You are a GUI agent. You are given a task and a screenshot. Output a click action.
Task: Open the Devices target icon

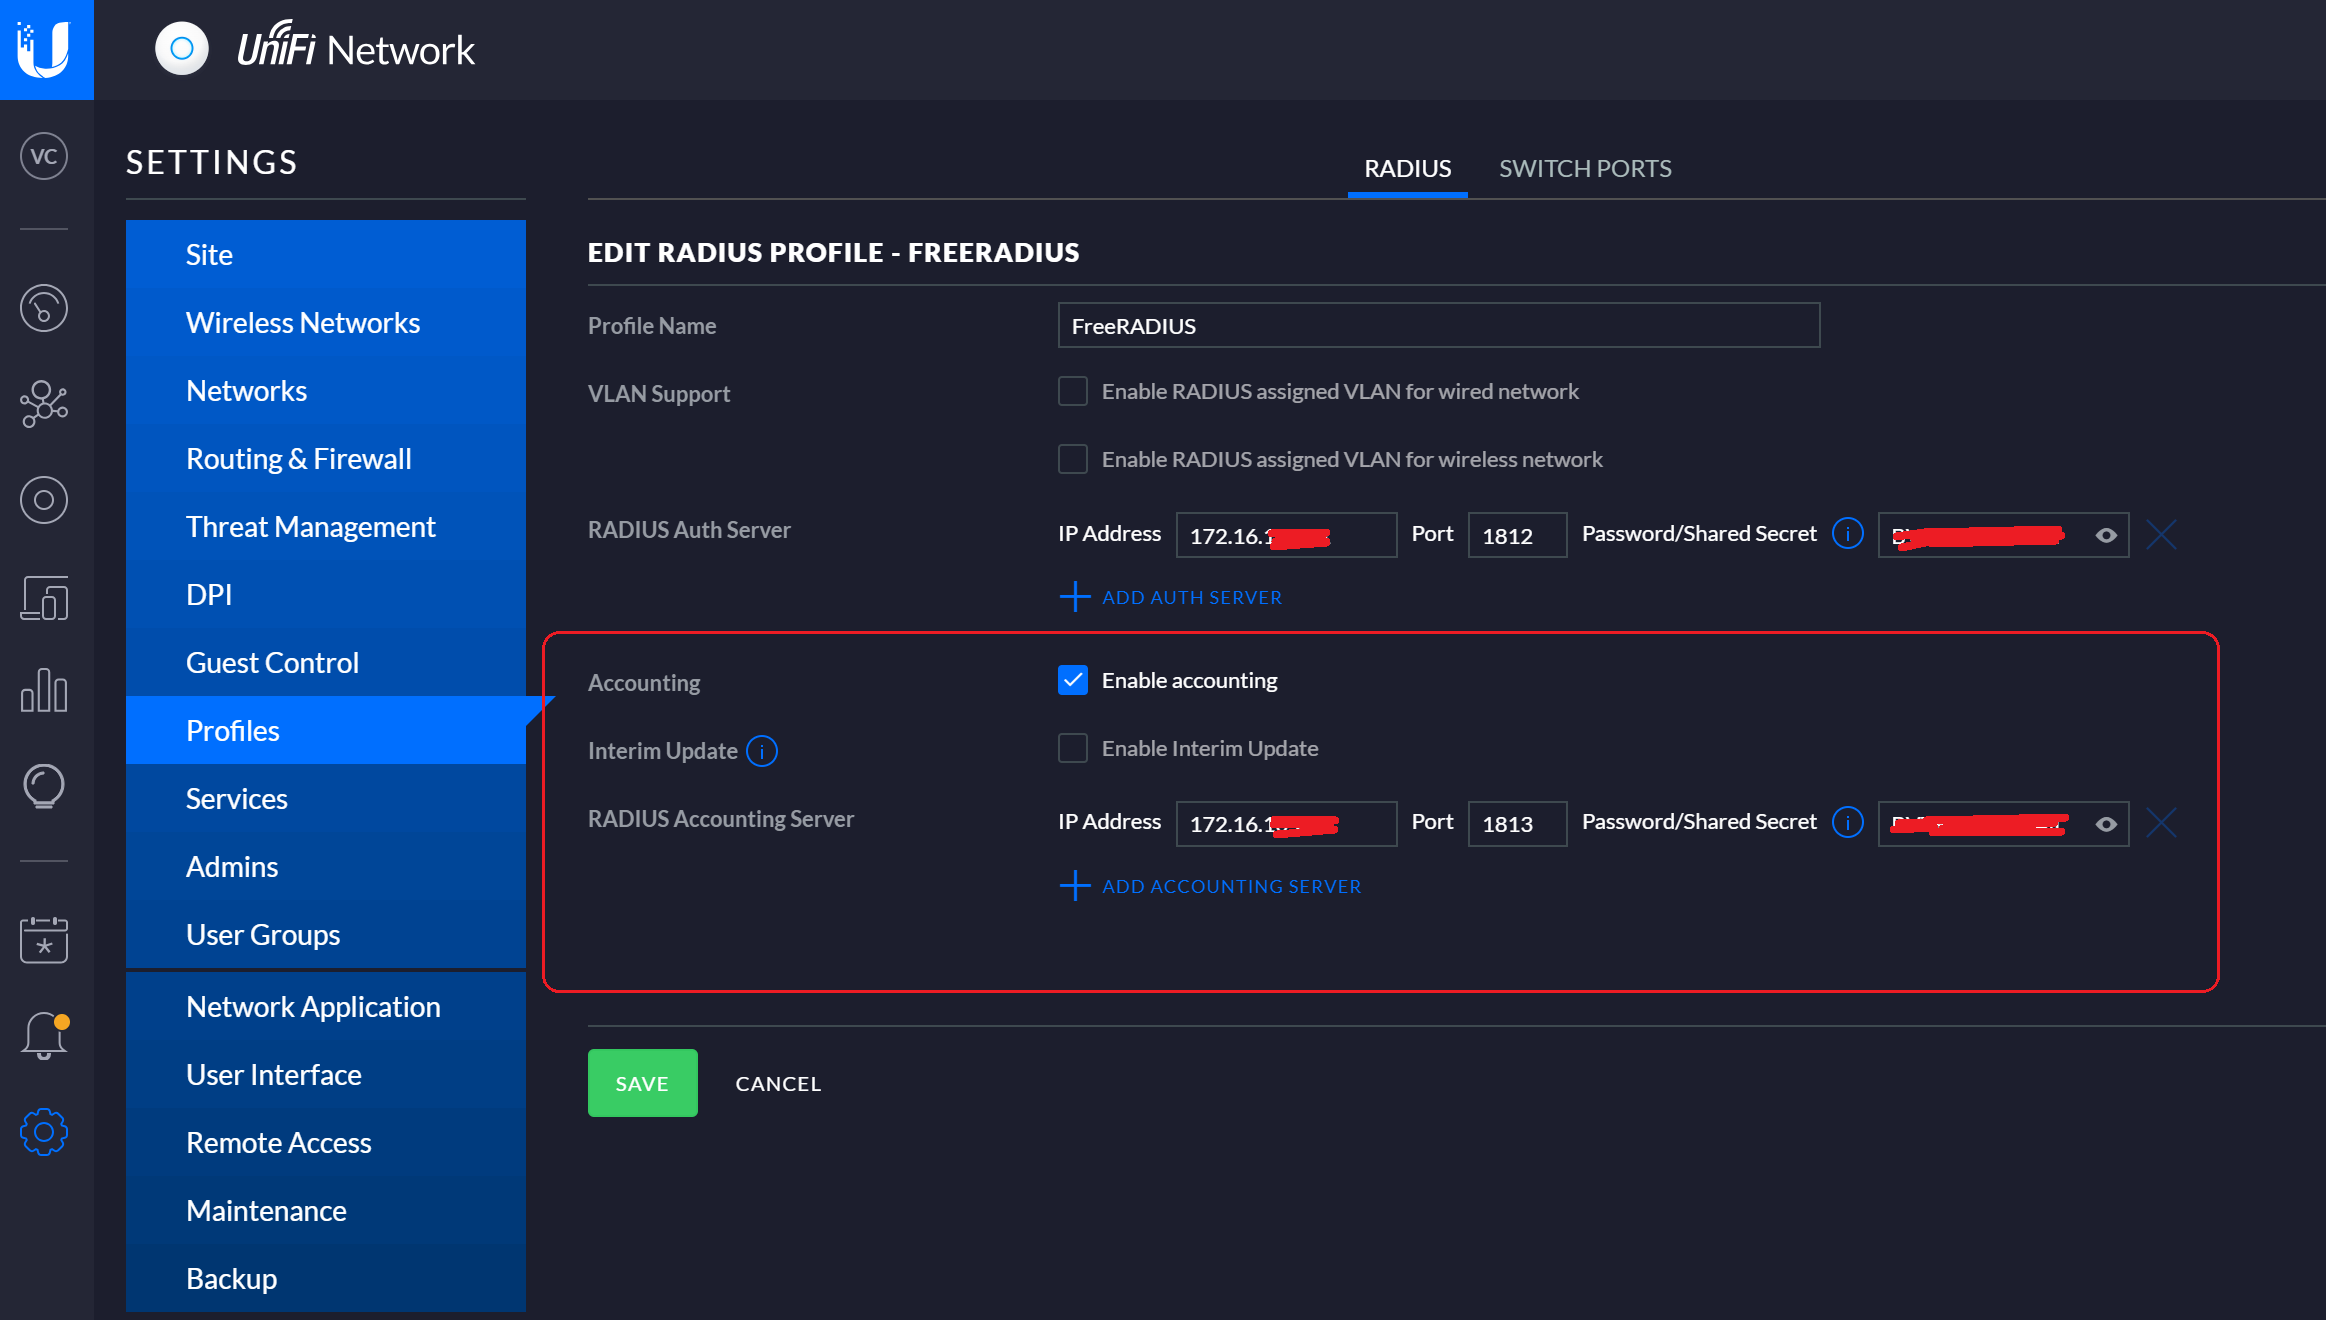tap(44, 500)
